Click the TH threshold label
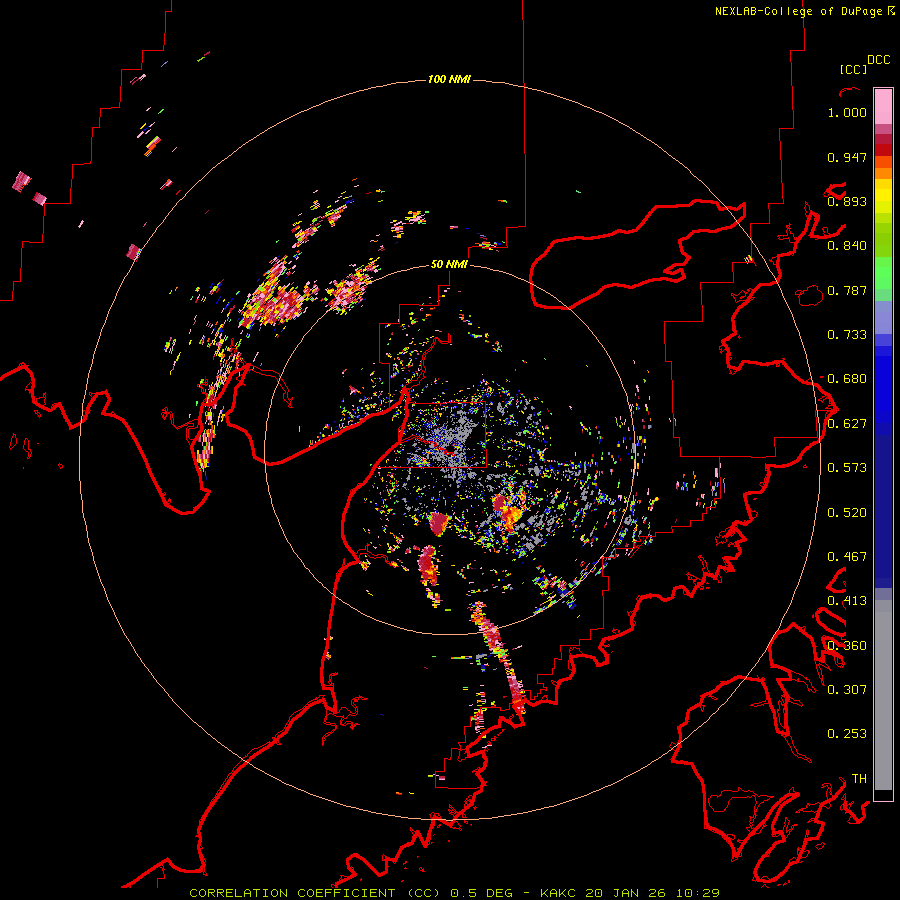Image resolution: width=900 pixels, height=900 pixels. (x=859, y=779)
